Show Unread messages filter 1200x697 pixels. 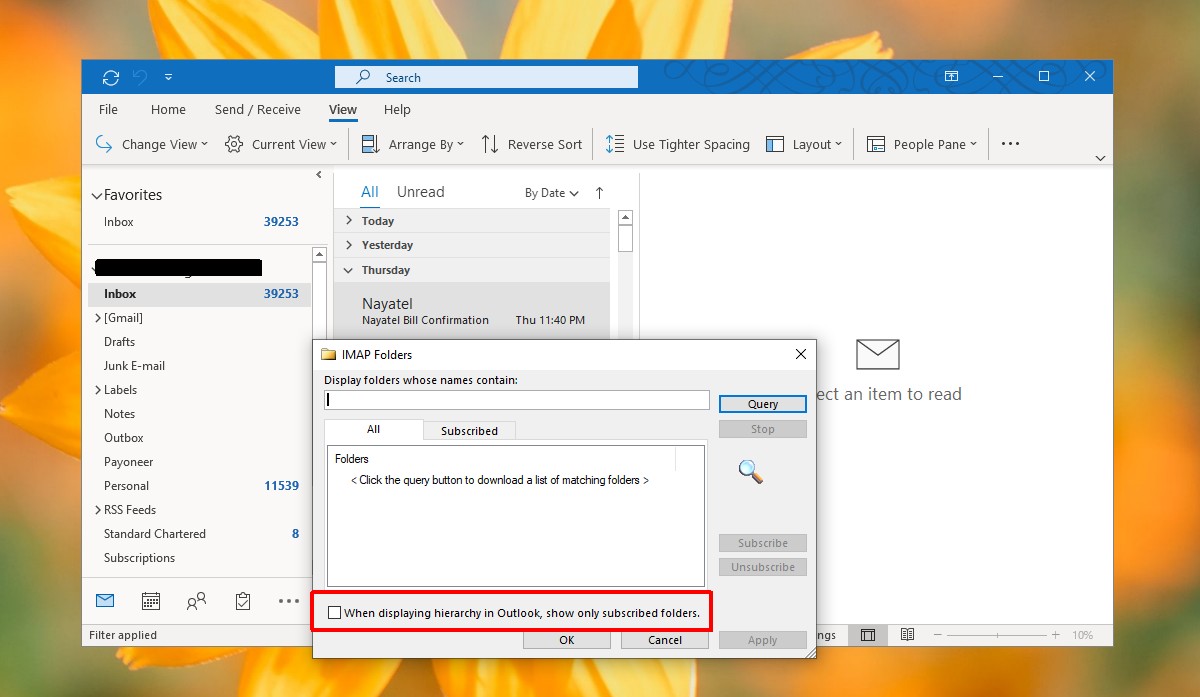[x=420, y=192]
